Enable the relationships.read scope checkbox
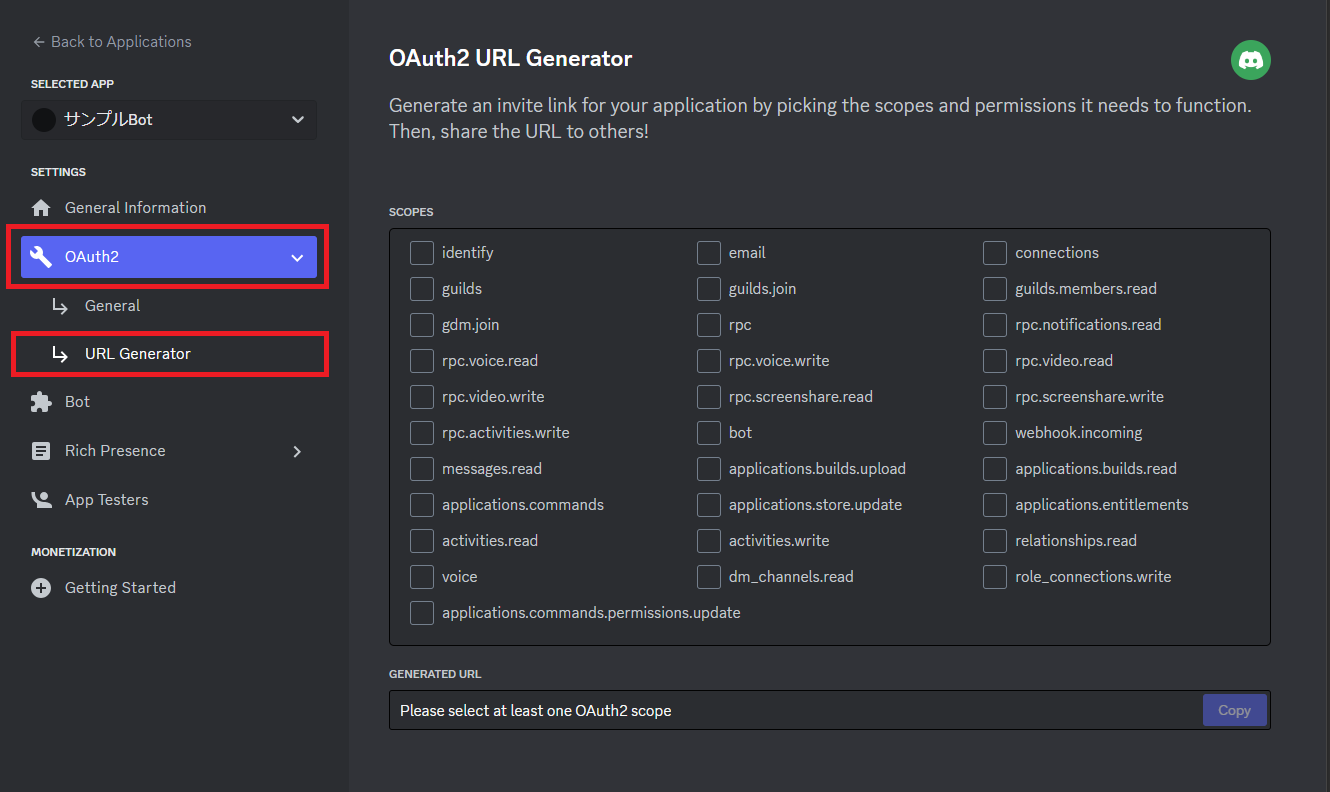Image resolution: width=1330 pixels, height=792 pixels. (995, 541)
